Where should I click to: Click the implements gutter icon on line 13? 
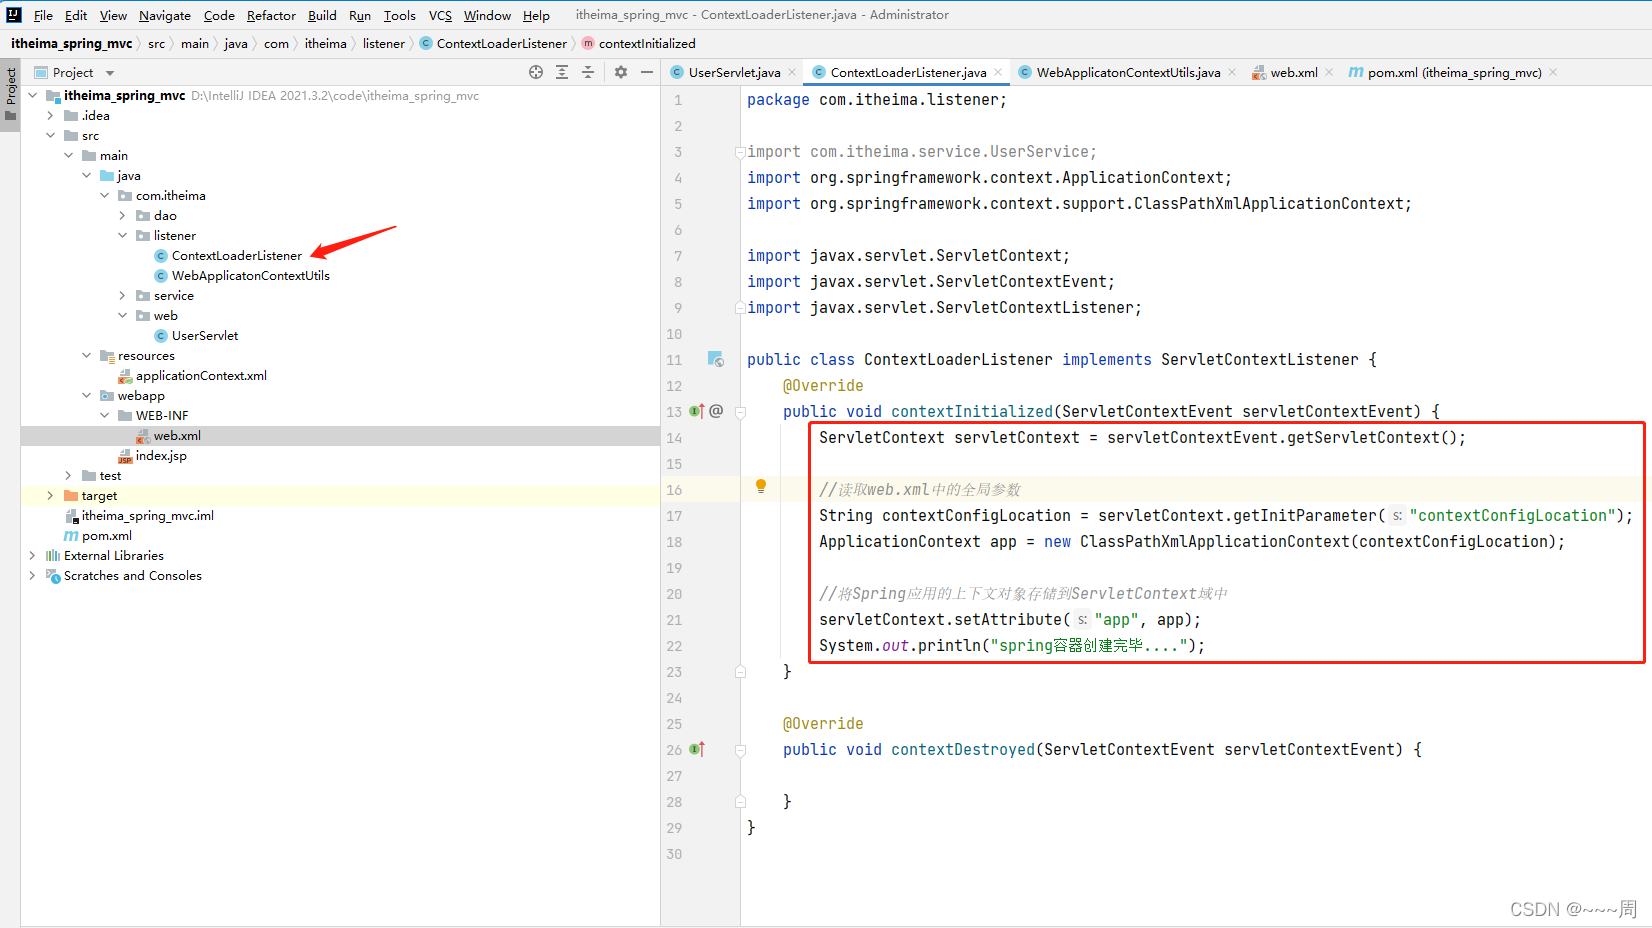point(697,411)
